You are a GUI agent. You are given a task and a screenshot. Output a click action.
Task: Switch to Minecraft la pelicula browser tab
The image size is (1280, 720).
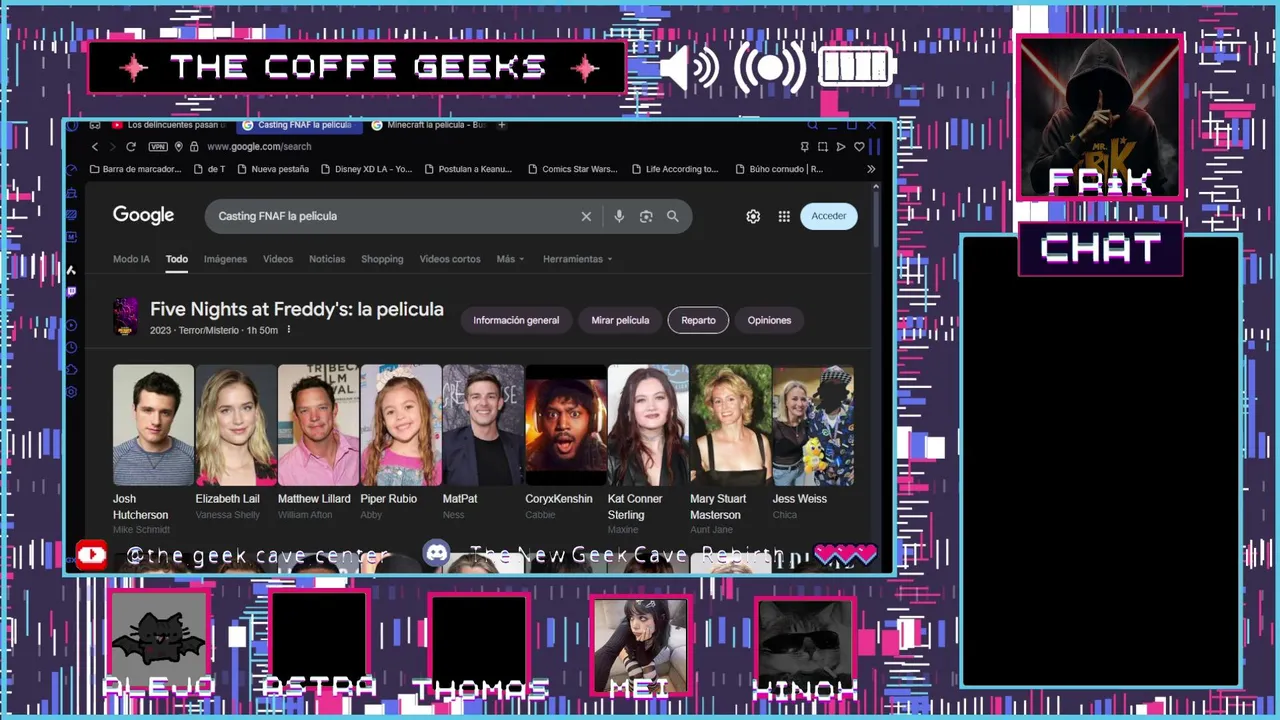click(x=428, y=125)
